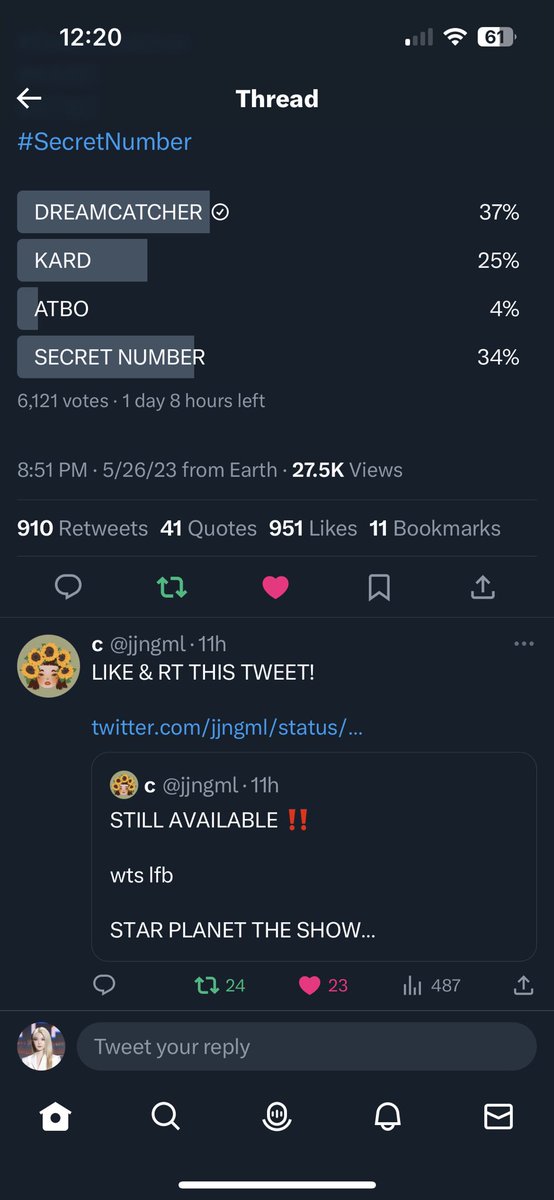554x1200 pixels.
Task: Go back using the left arrow
Action: click(x=29, y=98)
